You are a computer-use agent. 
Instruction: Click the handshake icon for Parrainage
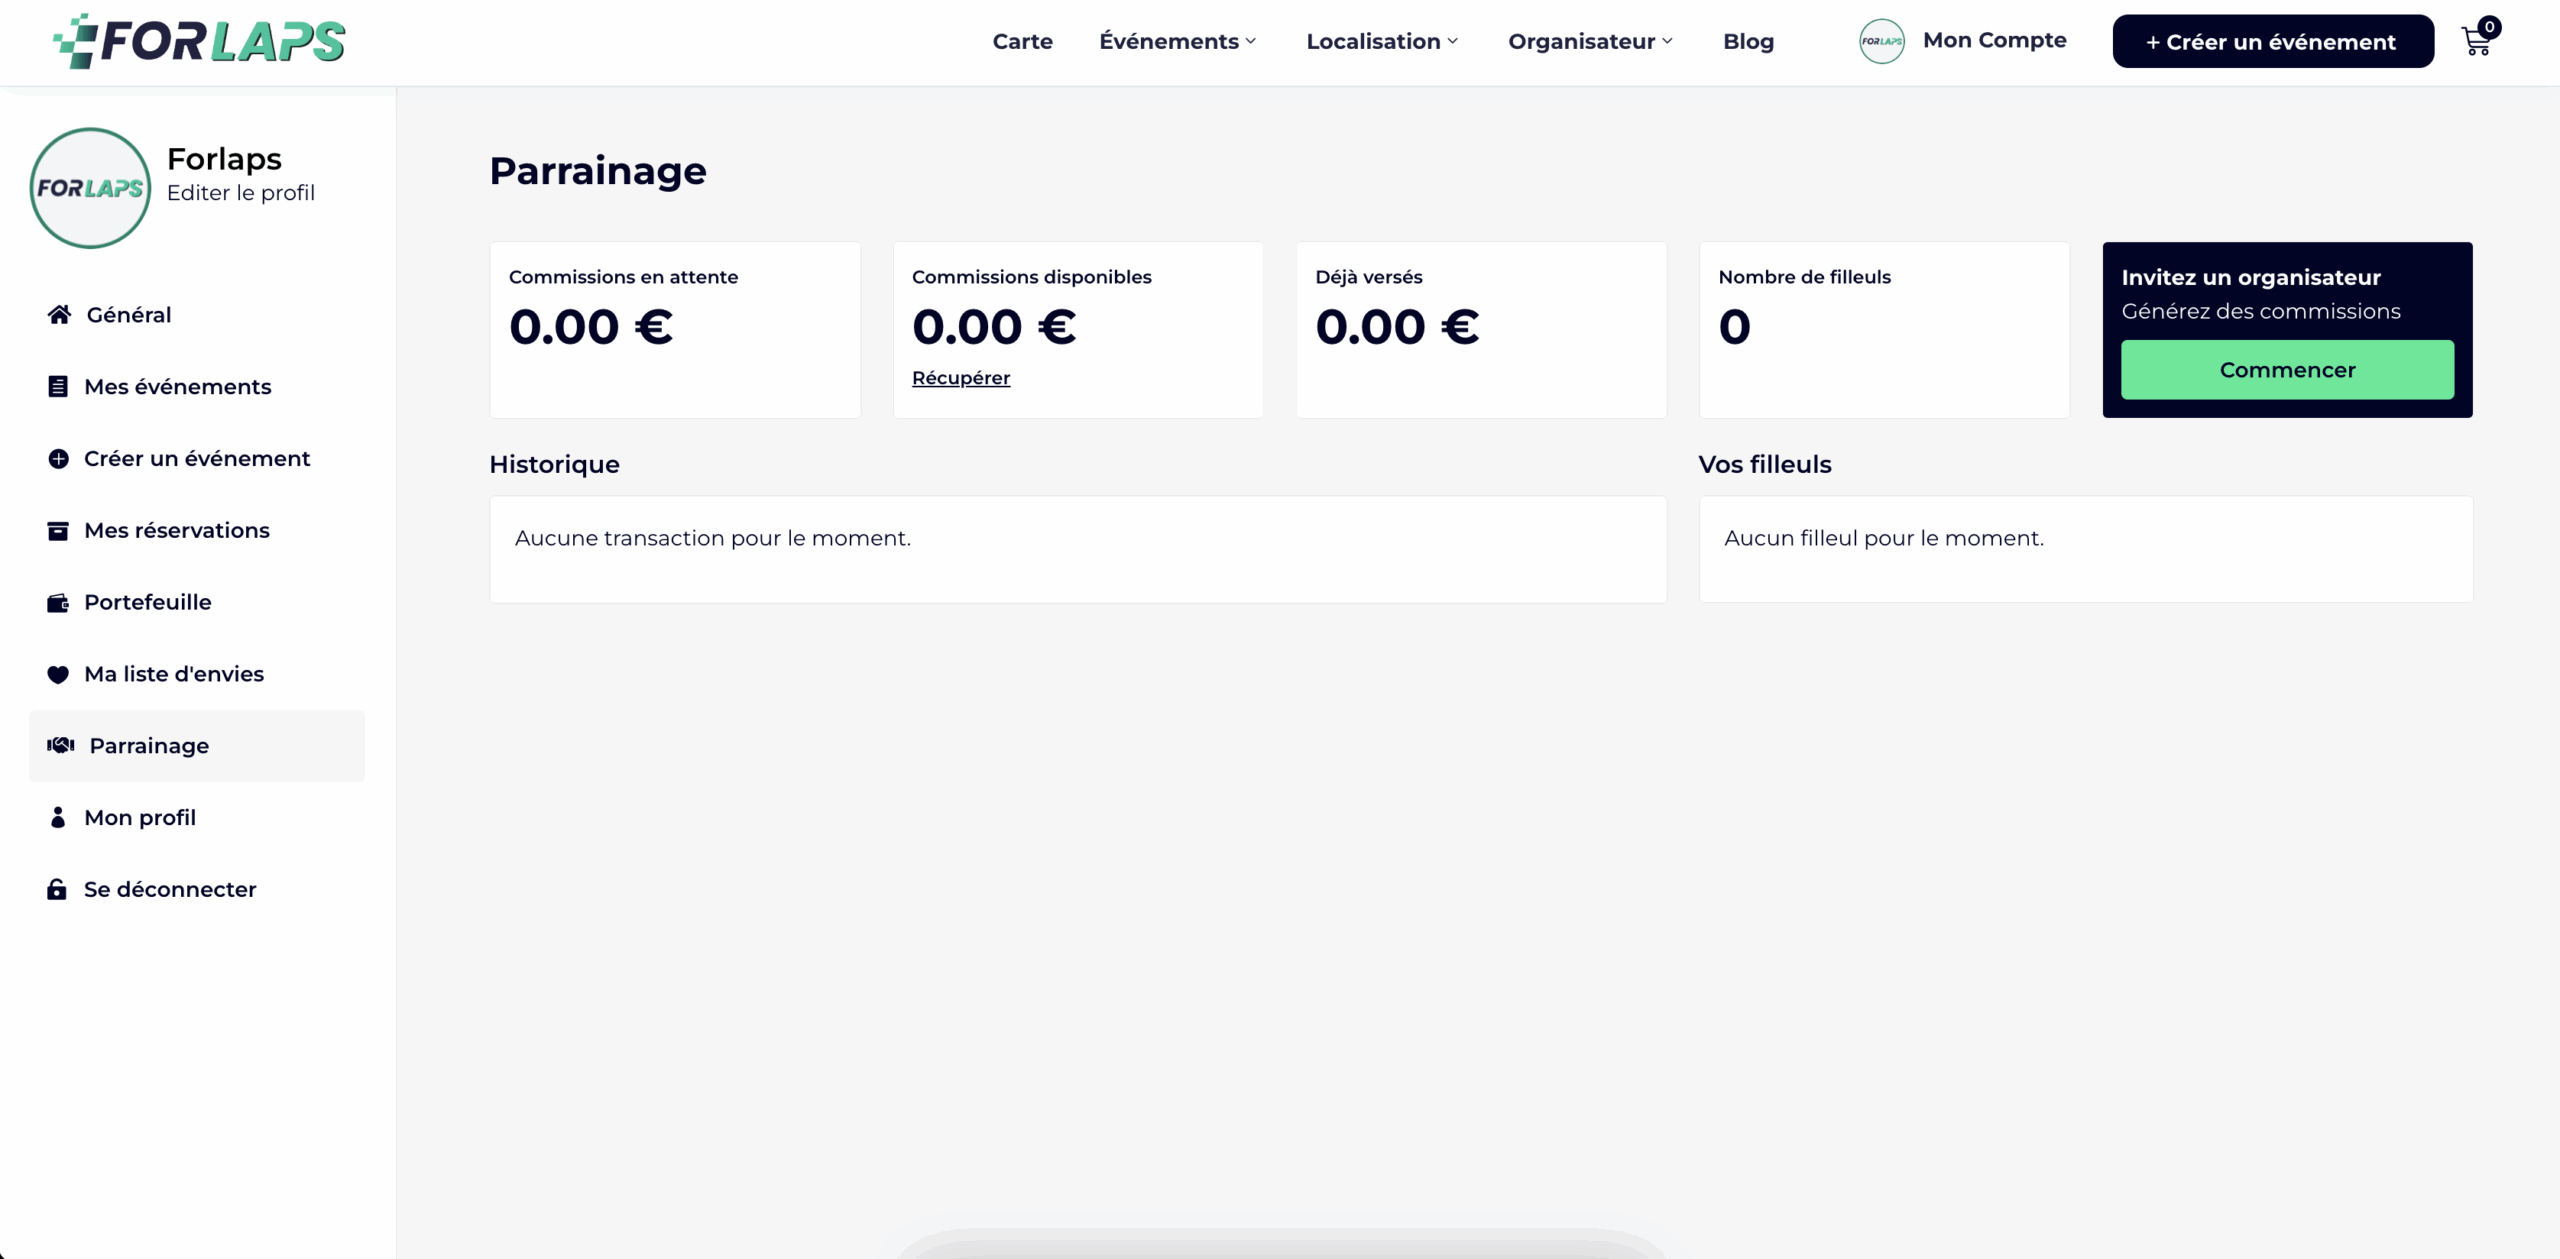pos(61,746)
